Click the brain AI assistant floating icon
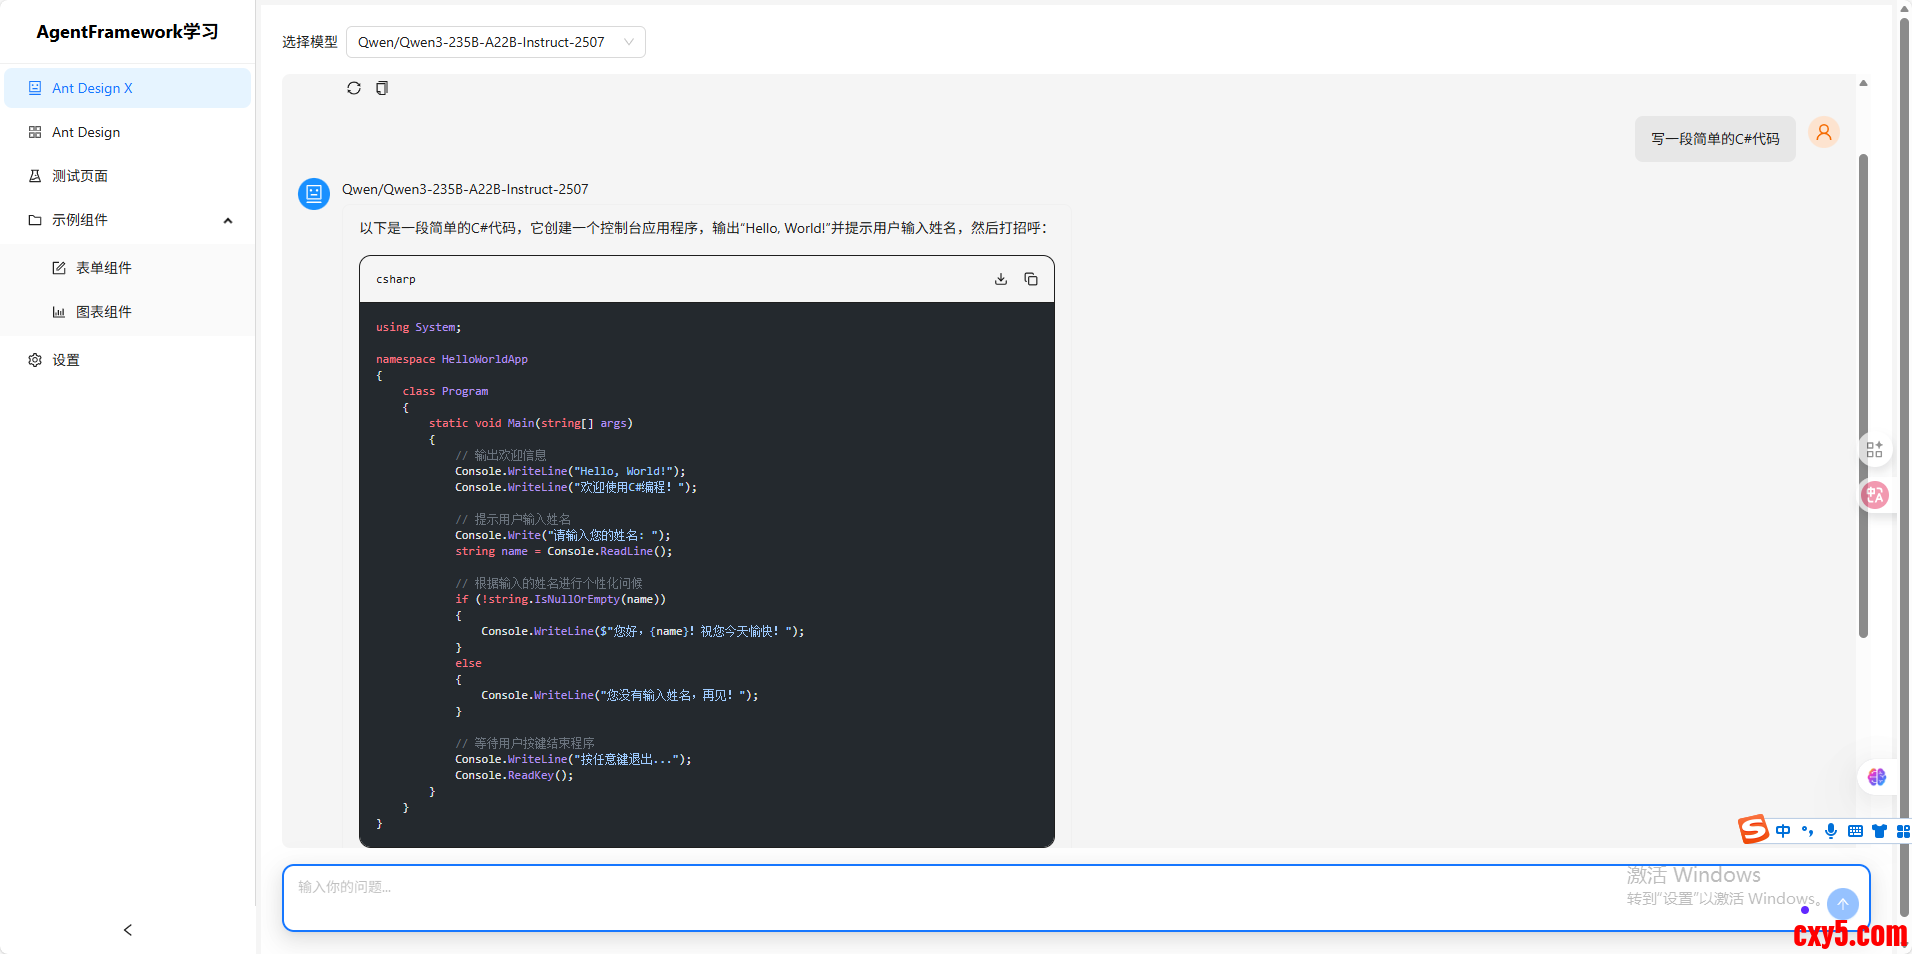Image resolution: width=1912 pixels, height=954 pixels. click(1876, 777)
